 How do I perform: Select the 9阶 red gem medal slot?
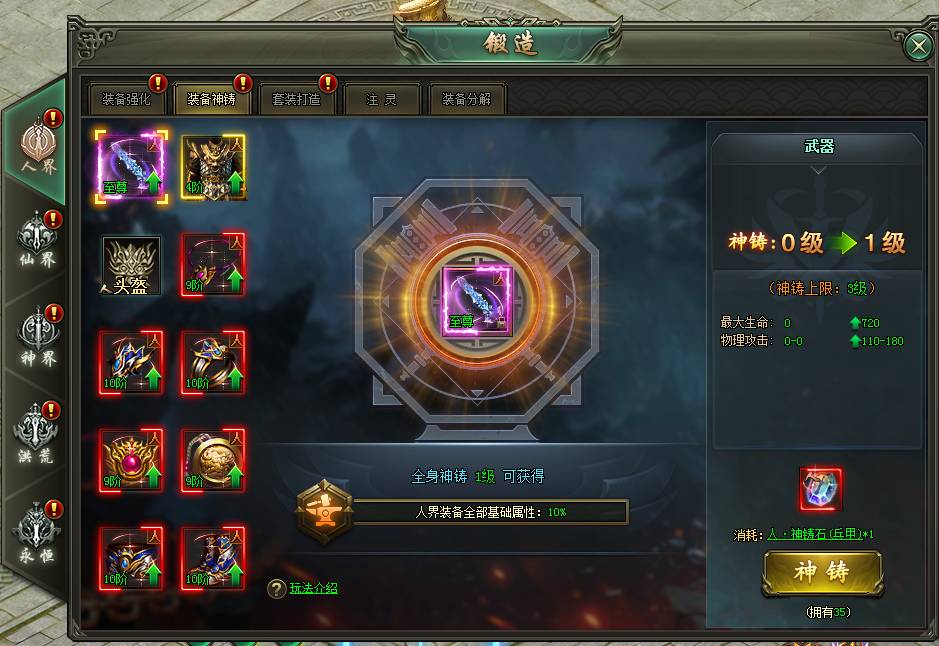coord(131,460)
